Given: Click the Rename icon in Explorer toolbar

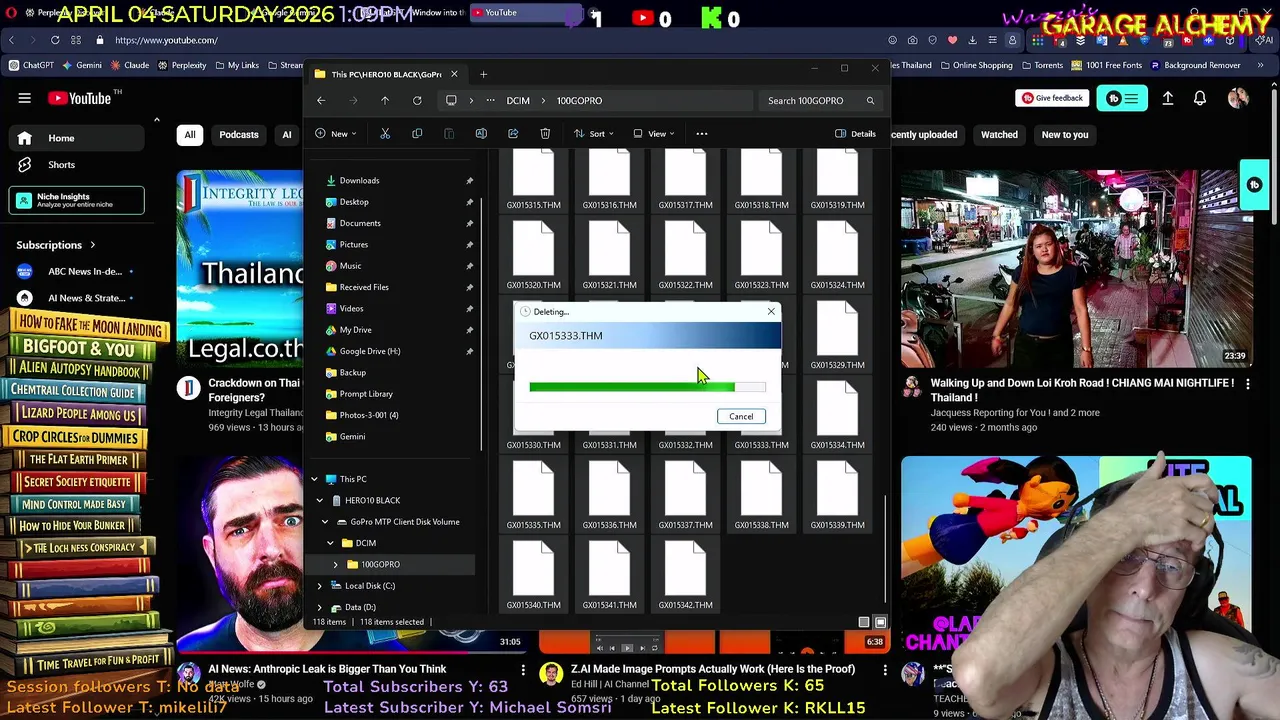Looking at the screenshot, I should point(481,134).
